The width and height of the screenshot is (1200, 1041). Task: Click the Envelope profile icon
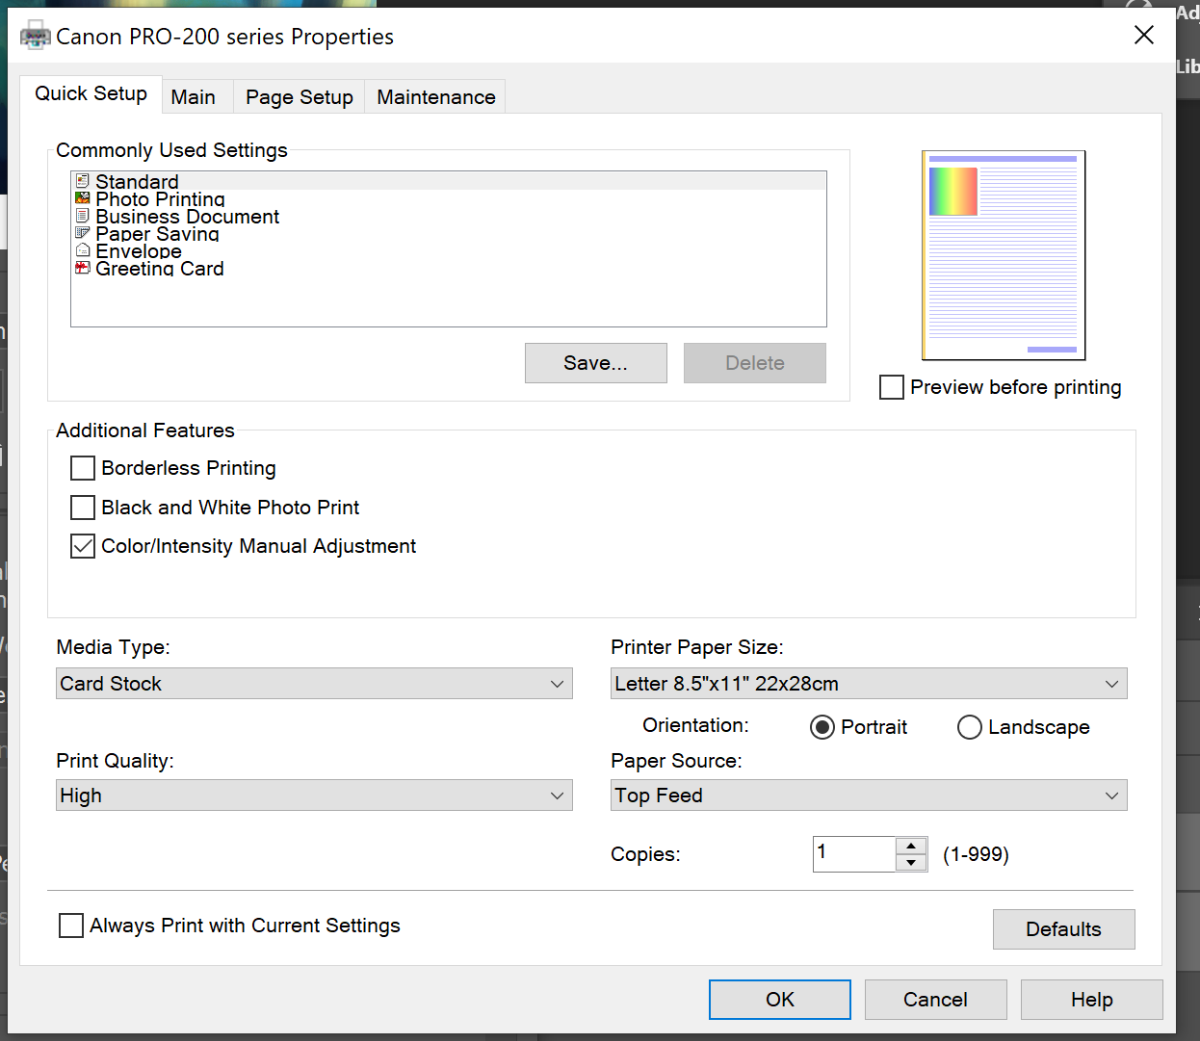[x=83, y=250]
